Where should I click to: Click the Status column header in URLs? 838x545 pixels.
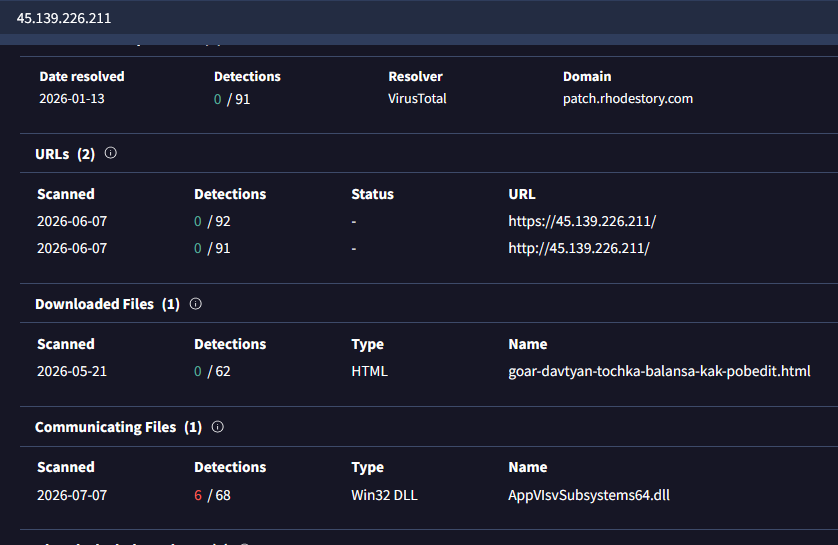pyautogui.click(x=373, y=194)
